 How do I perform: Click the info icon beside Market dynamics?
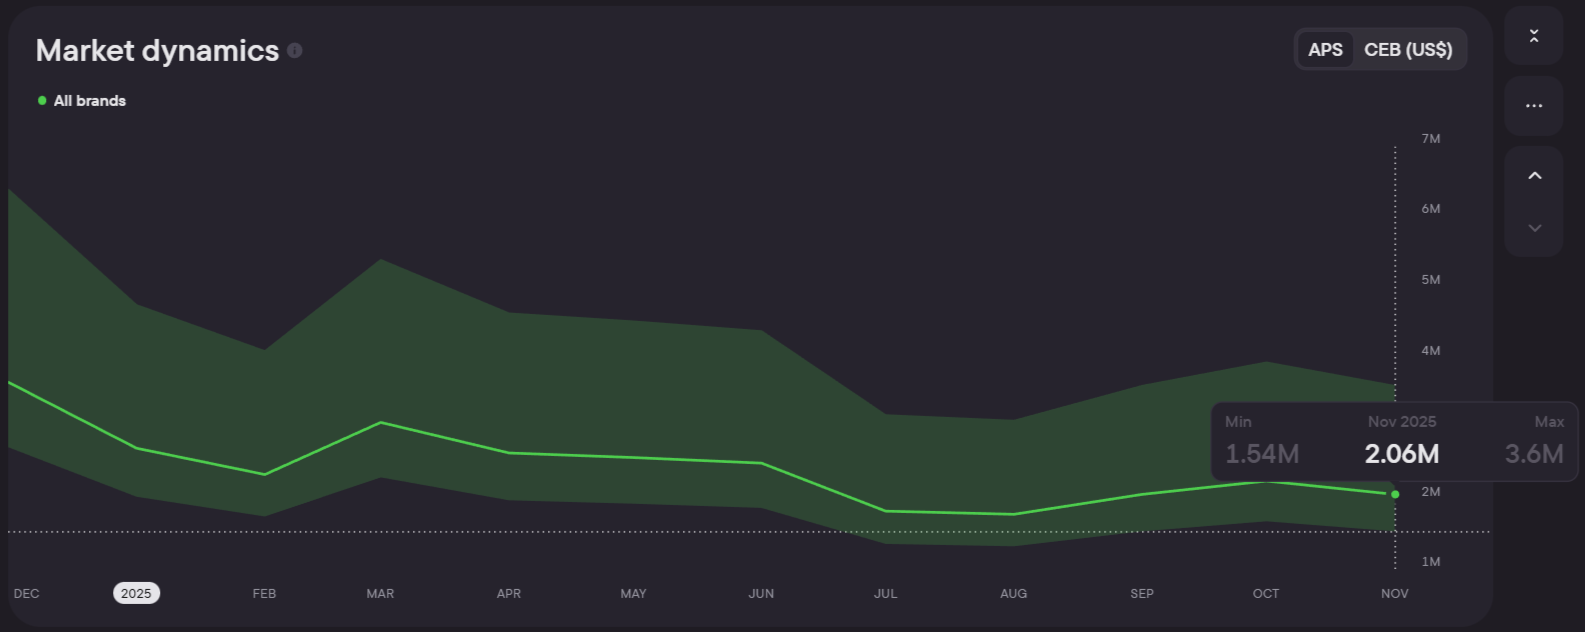(295, 50)
